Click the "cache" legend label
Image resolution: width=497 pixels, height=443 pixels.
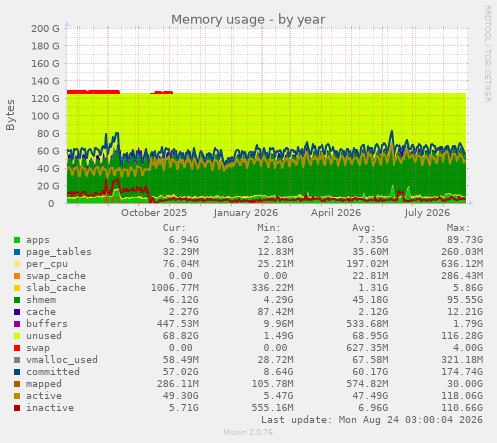41,312
